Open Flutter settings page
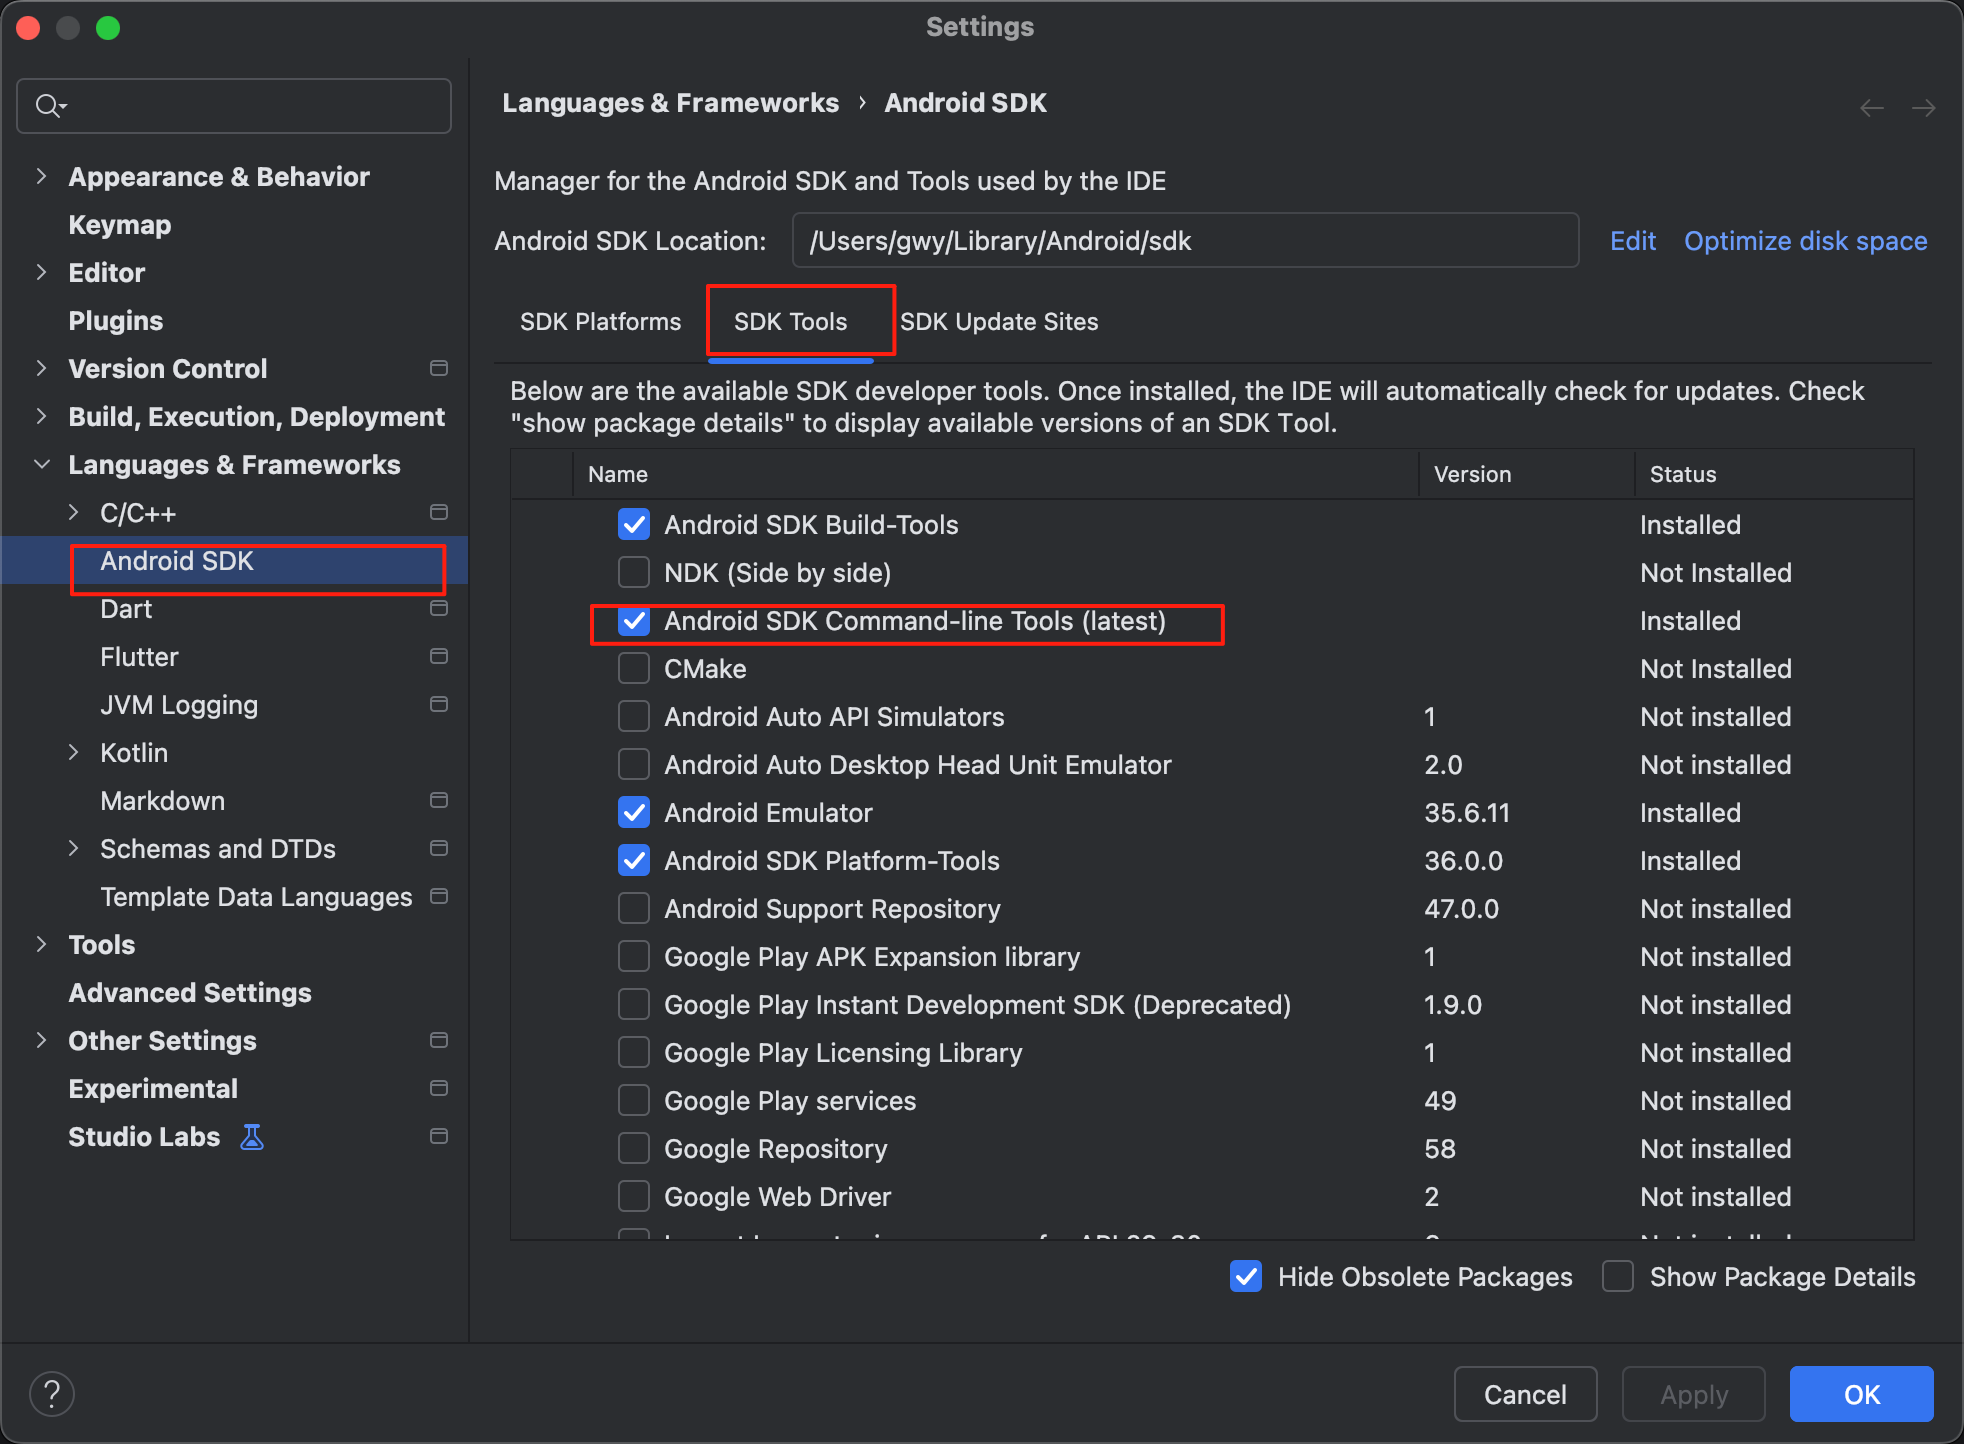Viewport: 1964px width, 1444px height. pyautogui.click(x=139, y=656)
